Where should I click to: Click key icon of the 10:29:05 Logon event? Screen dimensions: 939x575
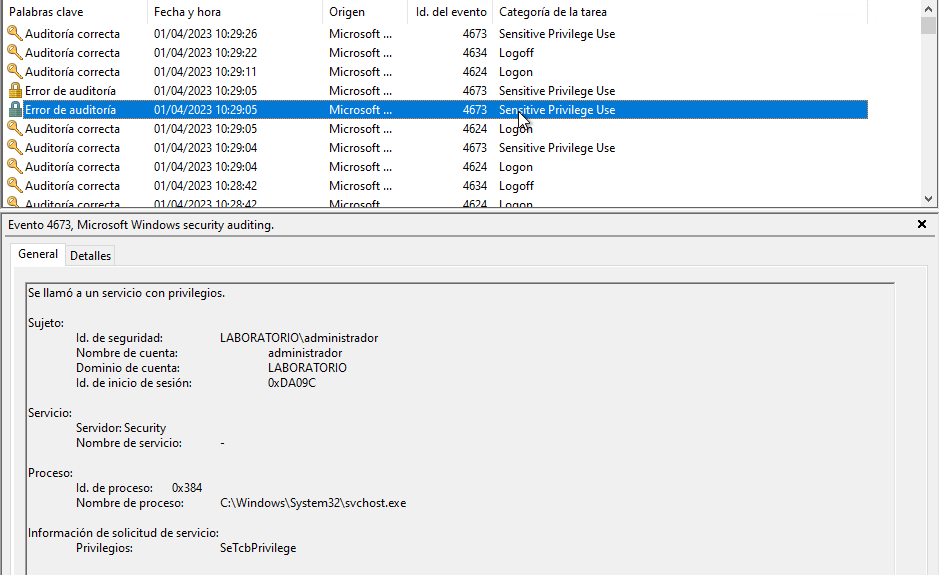[x=15, y=129]
